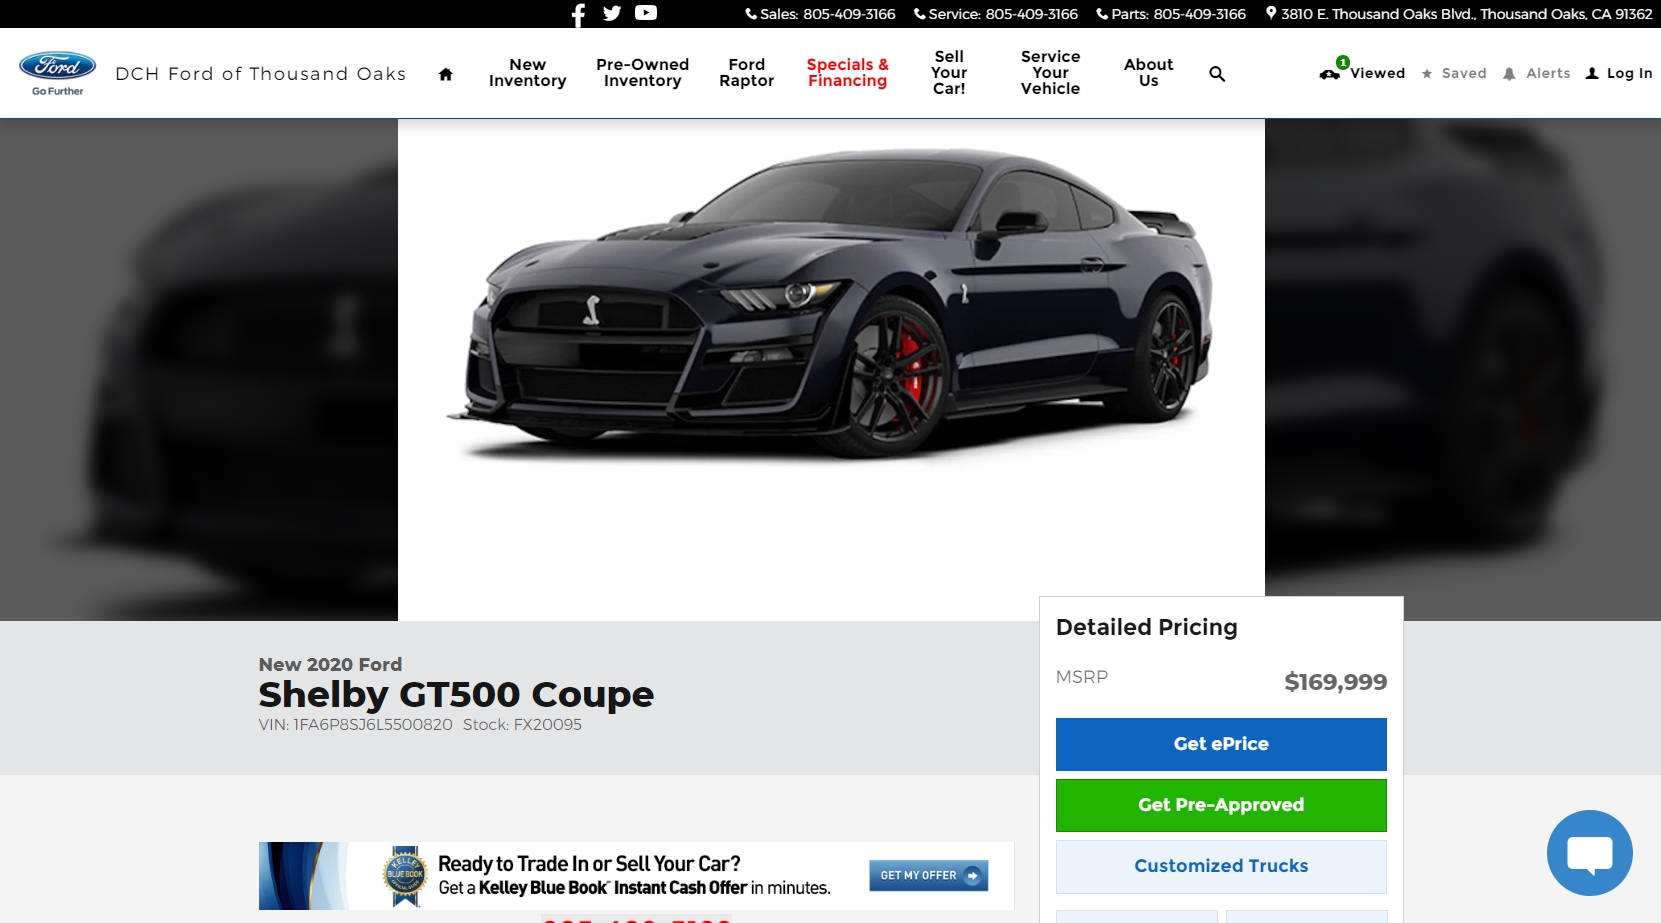This screenshot has width=1661, height=923.
Task: Click the Ford Go Further logo
Action: (58, 73)
